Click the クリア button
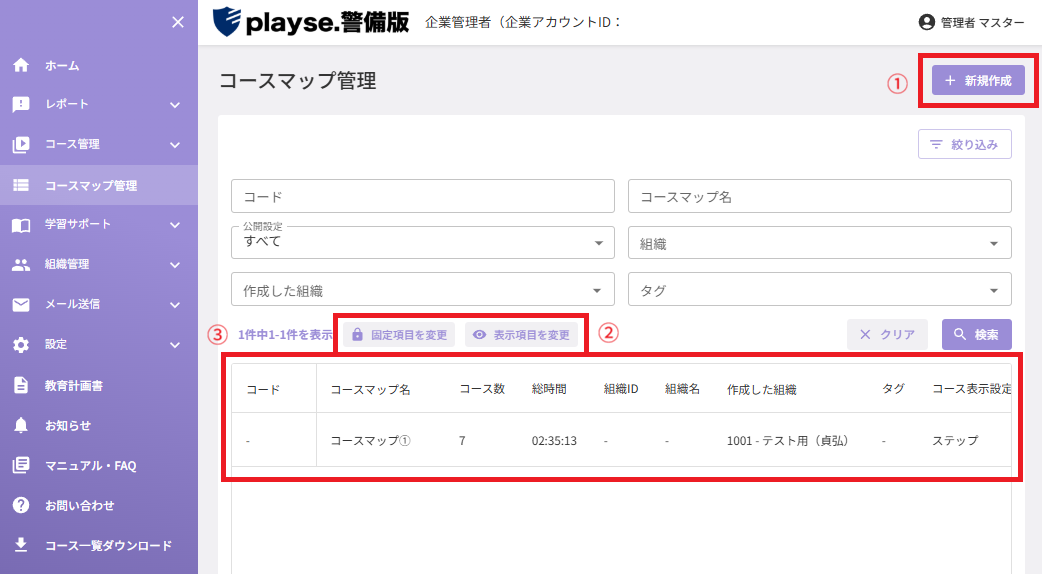Viewport: 1042px width, 574px height. click(886, 334)
